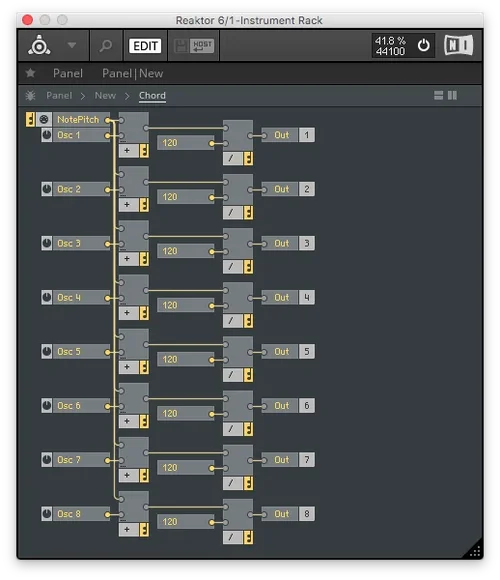Click the Native Instruments NI logo

pyautogui.click(x=459, y=45)
